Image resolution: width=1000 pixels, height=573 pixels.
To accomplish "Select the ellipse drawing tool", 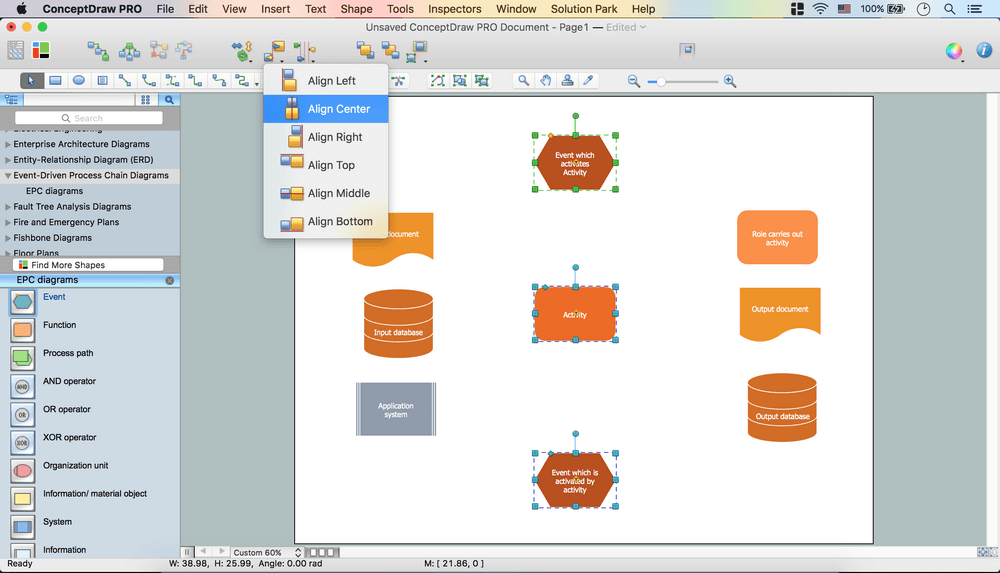I will 79,80.
